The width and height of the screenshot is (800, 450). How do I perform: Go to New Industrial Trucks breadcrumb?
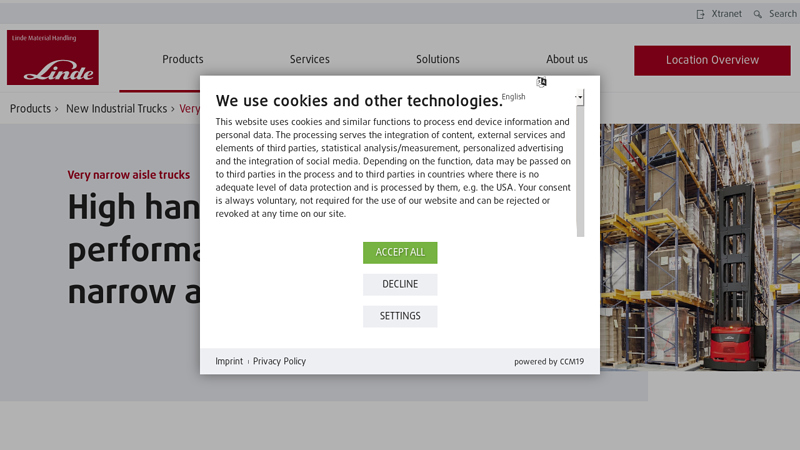tap(117, 109)
